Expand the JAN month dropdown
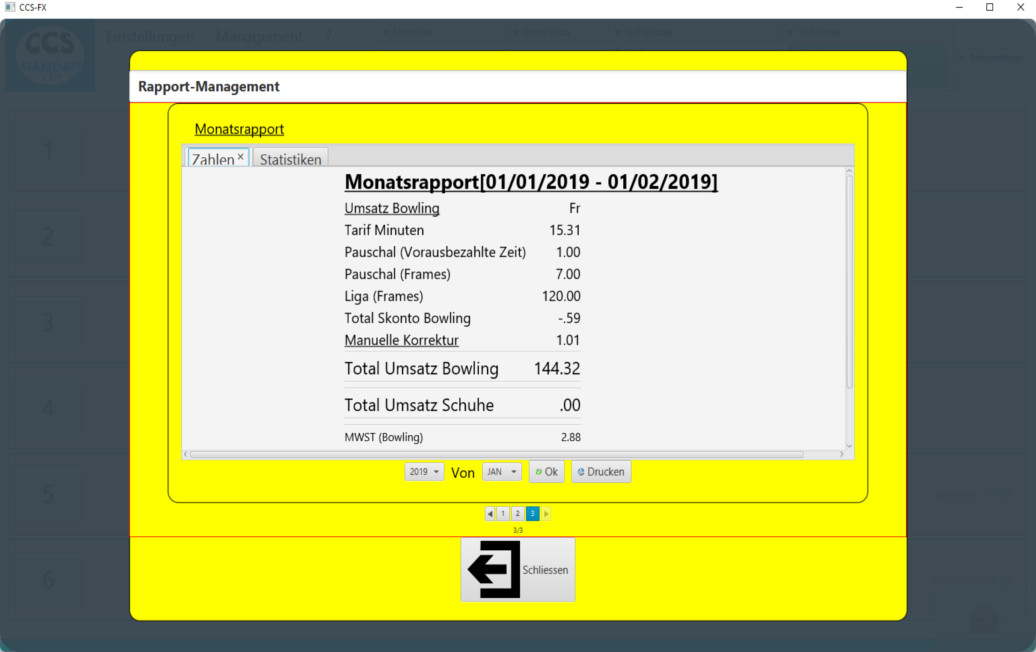Screen dimensions: 1036x652 click(x=502, y=472)
